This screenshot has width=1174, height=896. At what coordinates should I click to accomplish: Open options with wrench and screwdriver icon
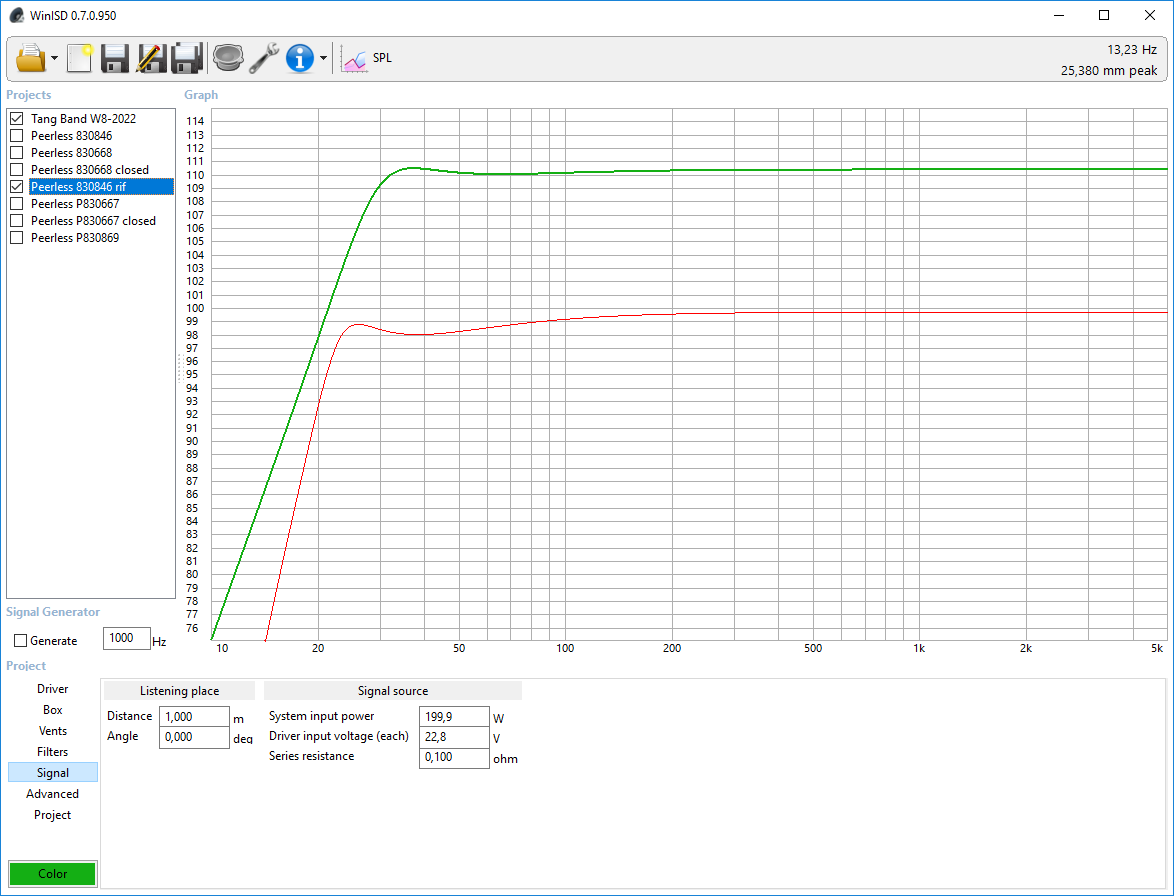pos(264,58)
